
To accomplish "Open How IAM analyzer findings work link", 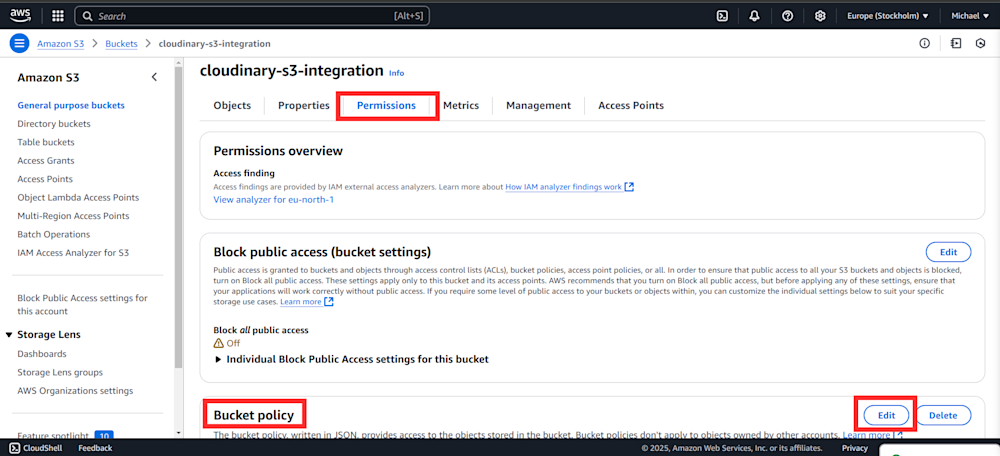I will [564, 188].
